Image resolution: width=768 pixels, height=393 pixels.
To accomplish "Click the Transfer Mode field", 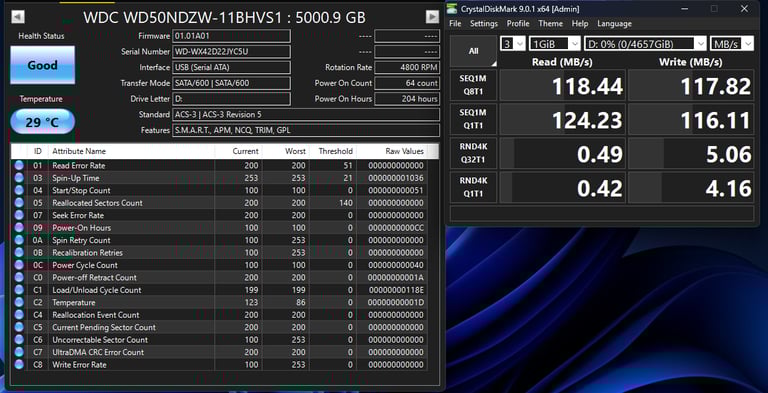I will pos(231,83).
